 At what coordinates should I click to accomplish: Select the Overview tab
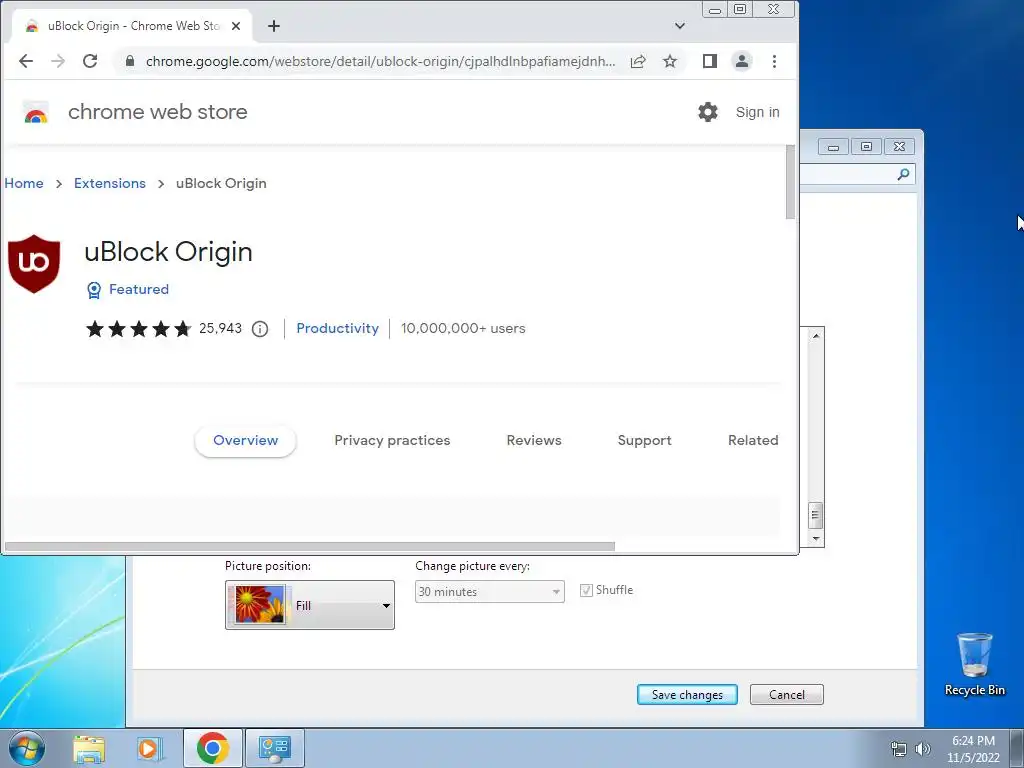tap(246, 441)
